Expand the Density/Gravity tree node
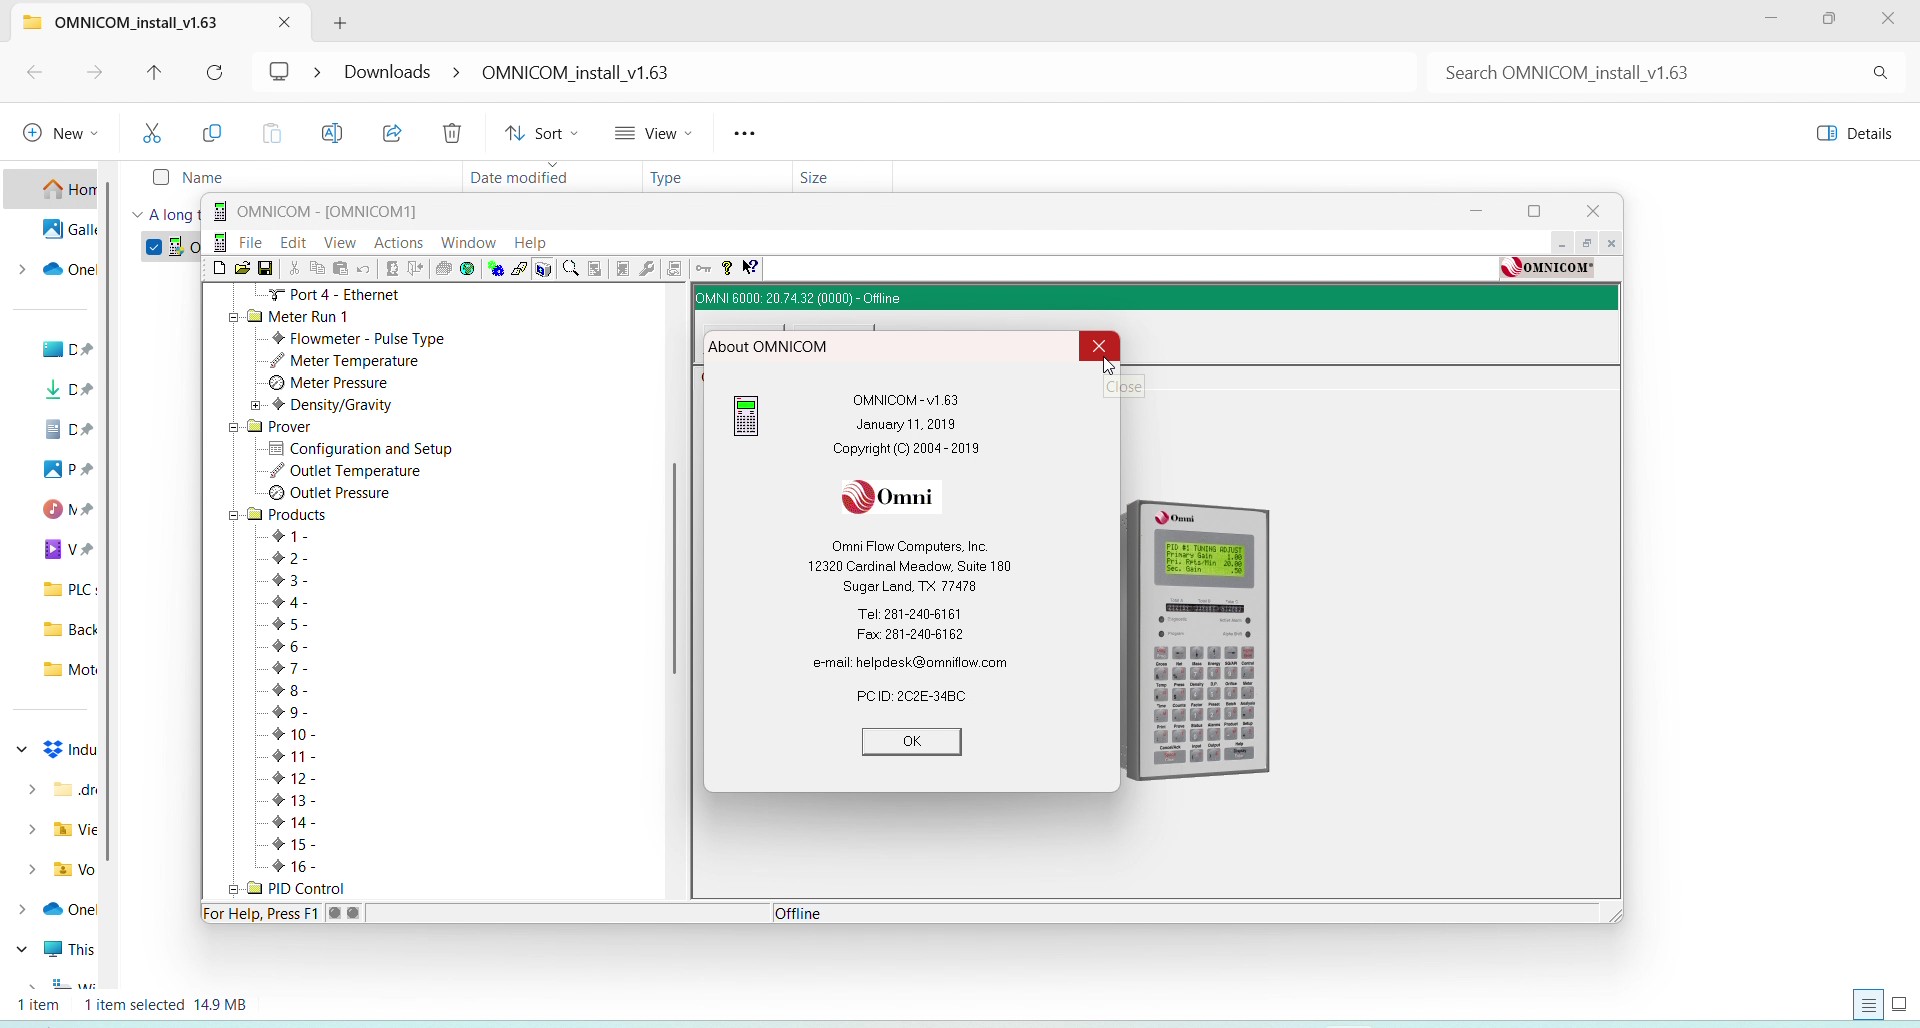This screenshot has width=1920, height=1028. point(256,406)
